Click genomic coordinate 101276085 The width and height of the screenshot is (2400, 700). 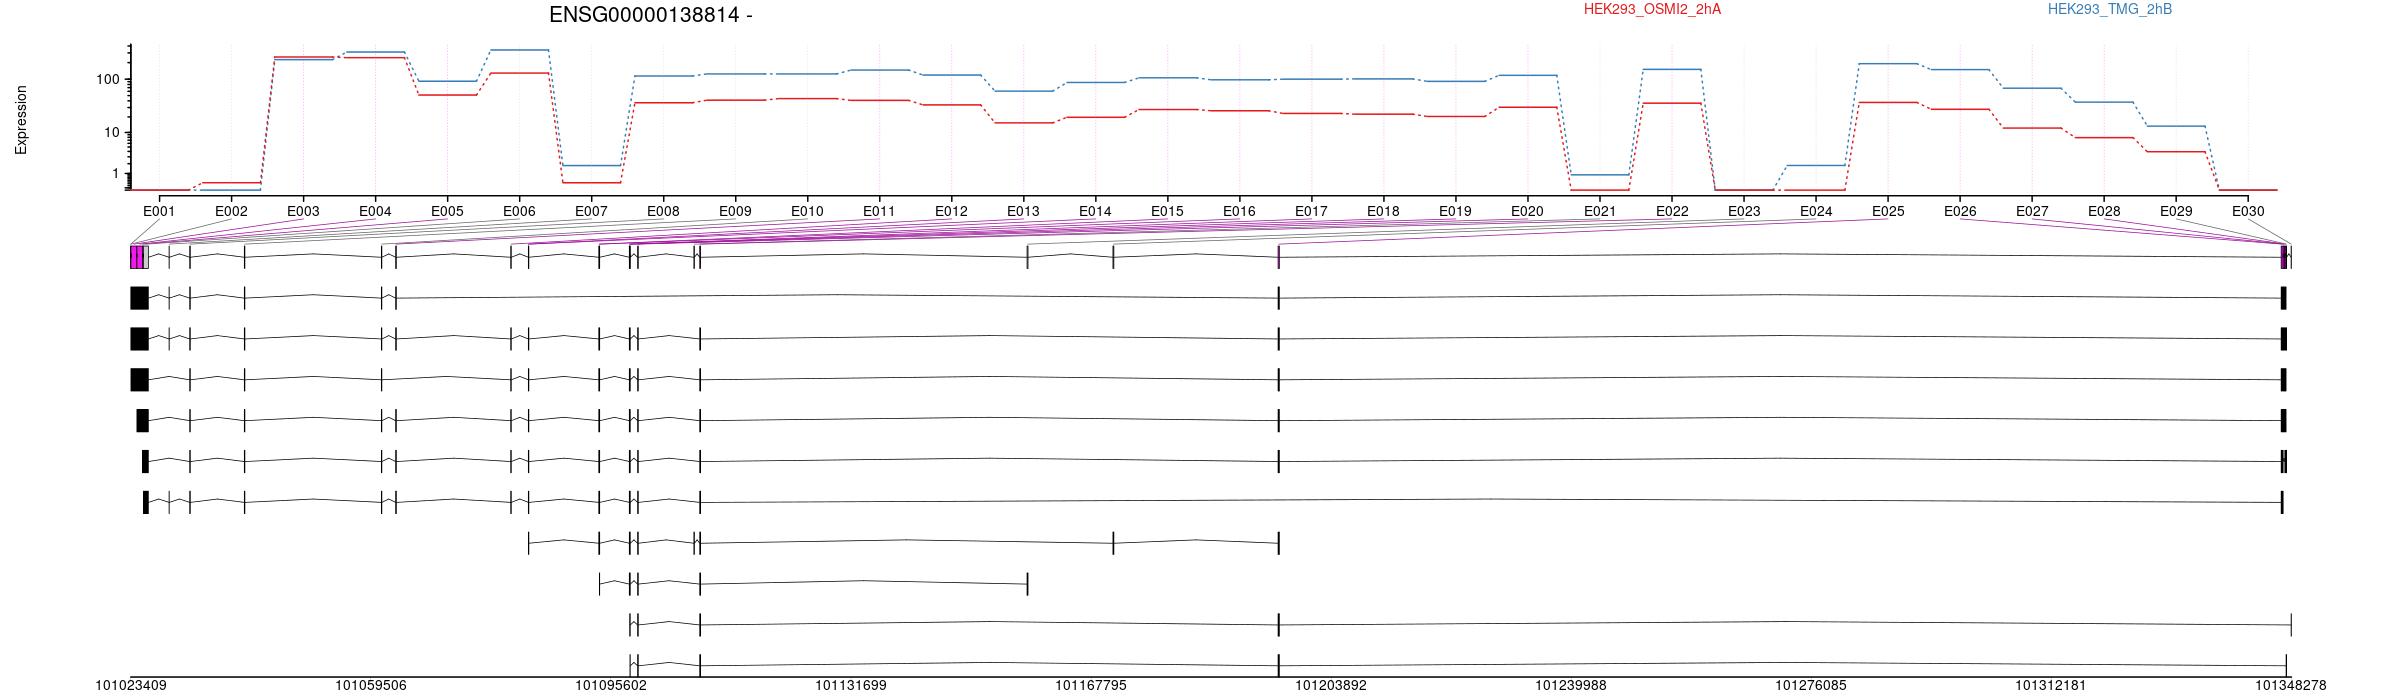[1811, 685]
